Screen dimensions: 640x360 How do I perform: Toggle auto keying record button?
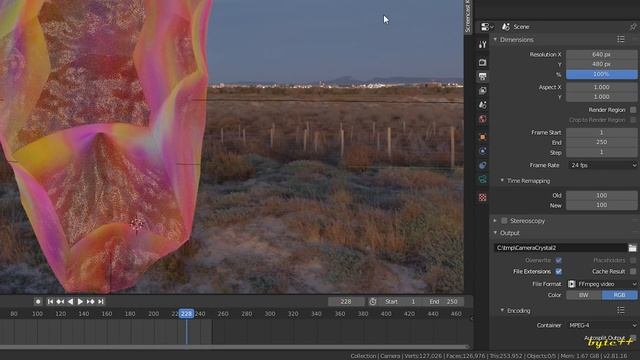click(38, 302)
